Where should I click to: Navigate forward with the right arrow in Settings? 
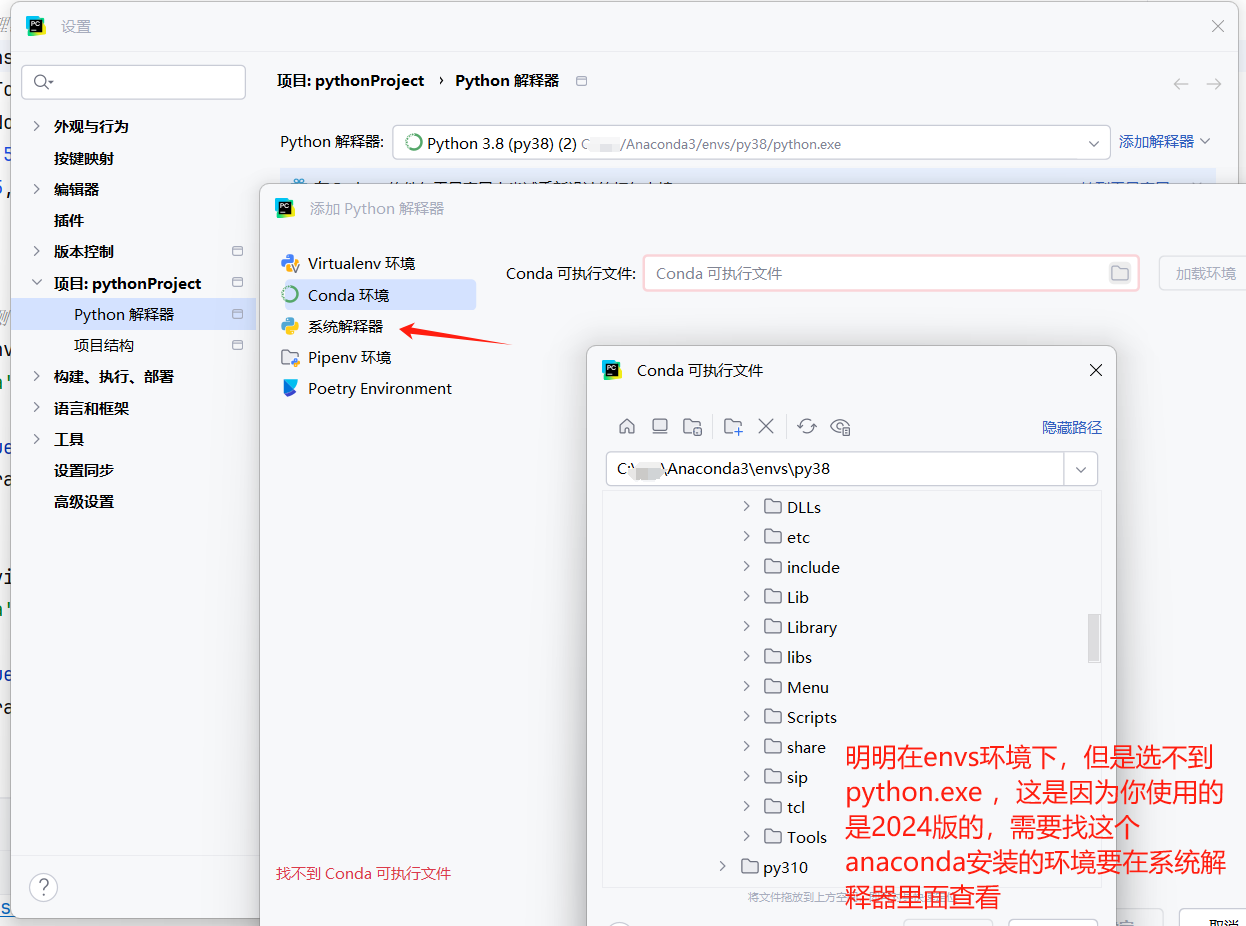(x=1214, y=84)
